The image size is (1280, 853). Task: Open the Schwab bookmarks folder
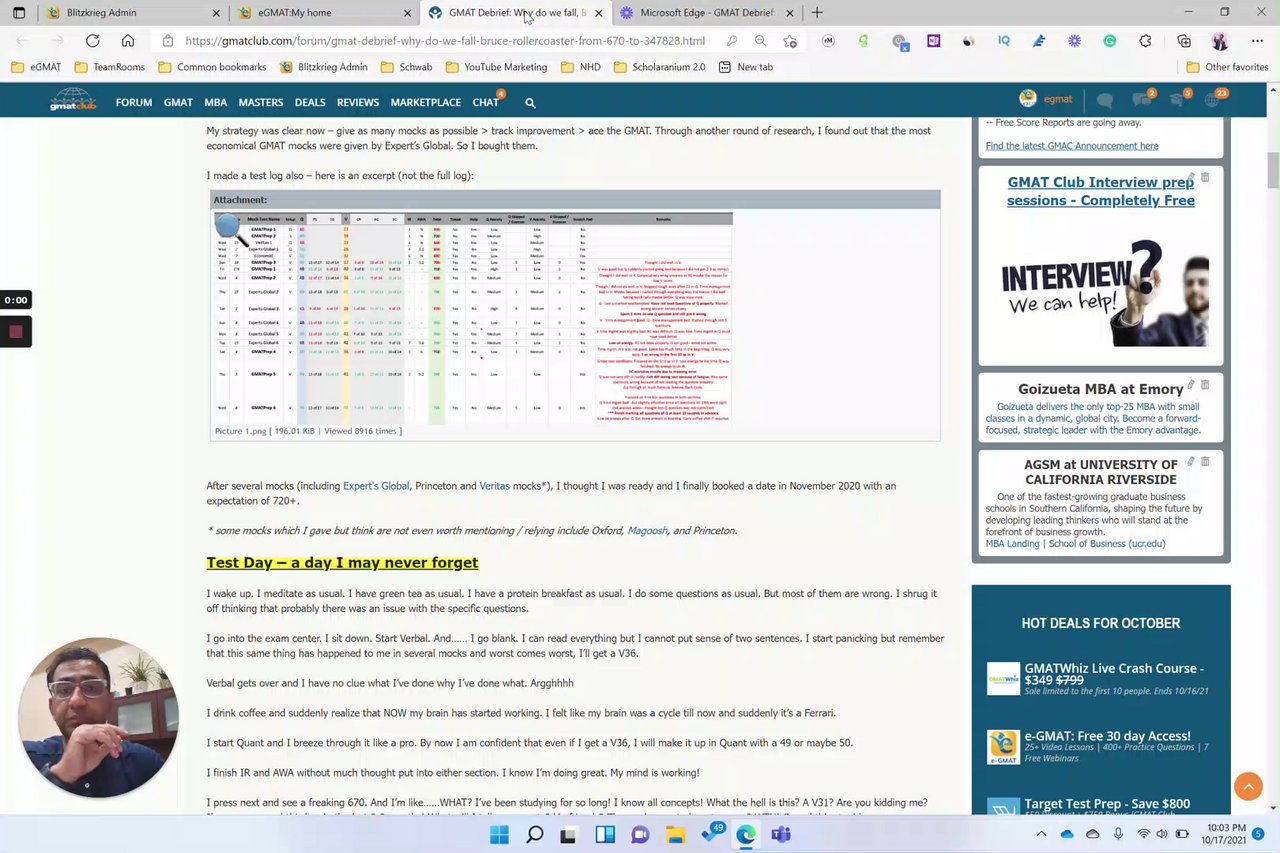pos(407,67)
